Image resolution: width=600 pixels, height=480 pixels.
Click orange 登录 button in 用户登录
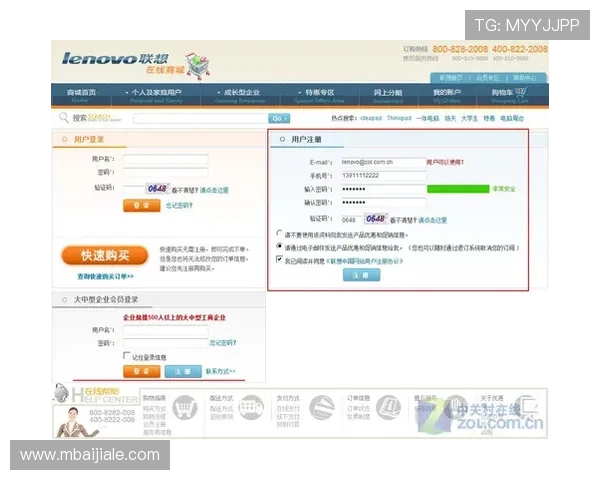[x=142, y=206]
